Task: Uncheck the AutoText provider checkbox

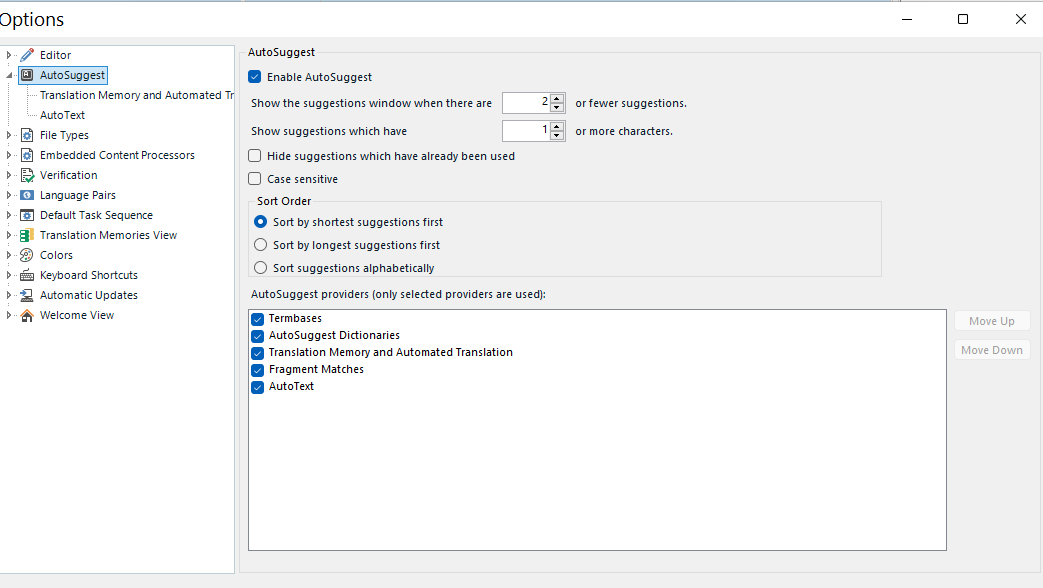Action: point(257,387)
